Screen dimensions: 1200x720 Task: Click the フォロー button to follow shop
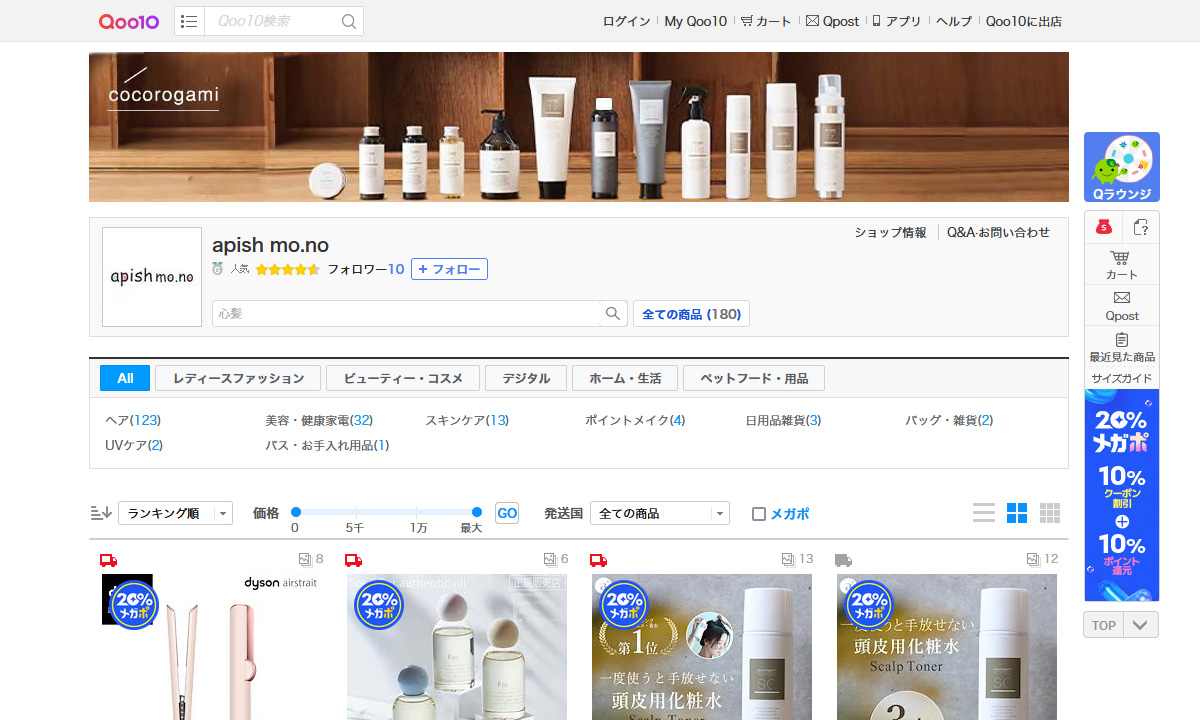tap(449, 269)
